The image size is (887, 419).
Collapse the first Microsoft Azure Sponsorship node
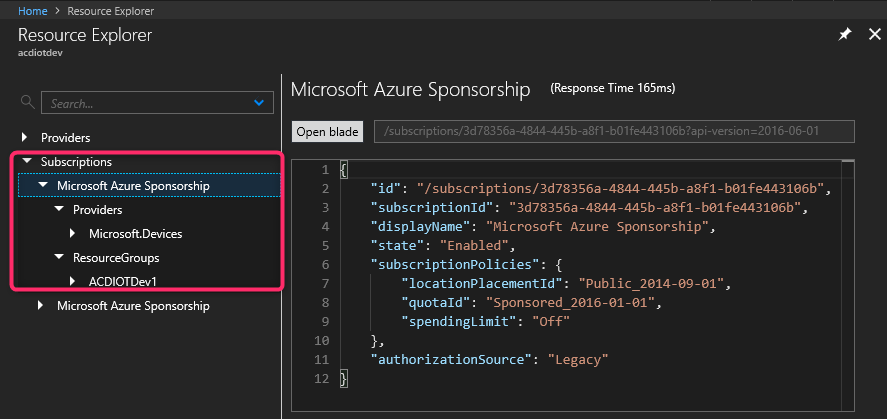pos(42,186)
